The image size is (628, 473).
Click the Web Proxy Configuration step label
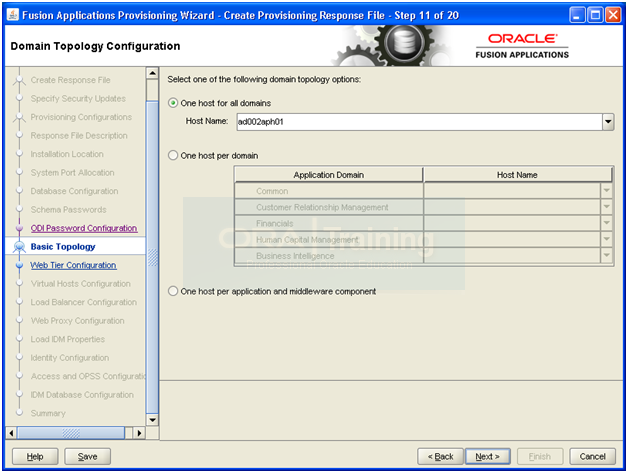coord(77,321)
